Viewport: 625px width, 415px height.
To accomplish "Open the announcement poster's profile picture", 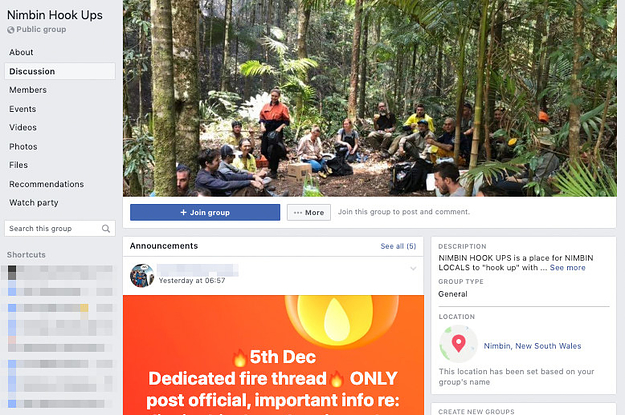I will click(x=142, y=275).
